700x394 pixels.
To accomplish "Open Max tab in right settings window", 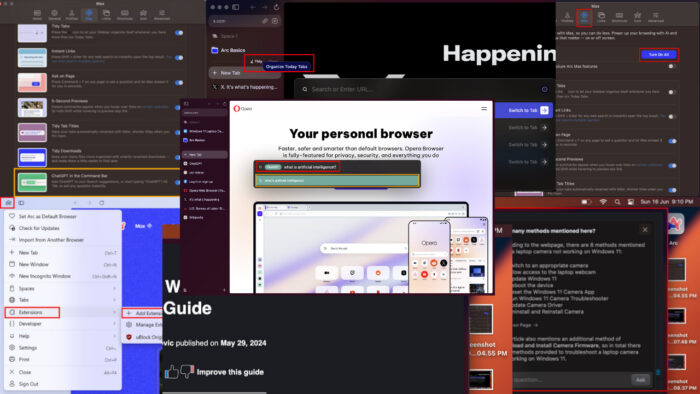I will pos(584,17).
